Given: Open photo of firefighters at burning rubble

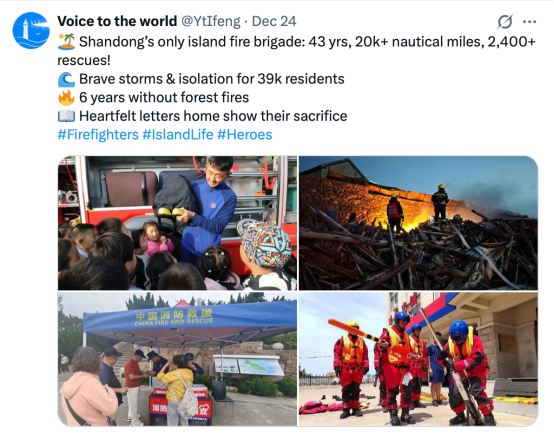Looking at the screenshot, I should tap(418, 223).
